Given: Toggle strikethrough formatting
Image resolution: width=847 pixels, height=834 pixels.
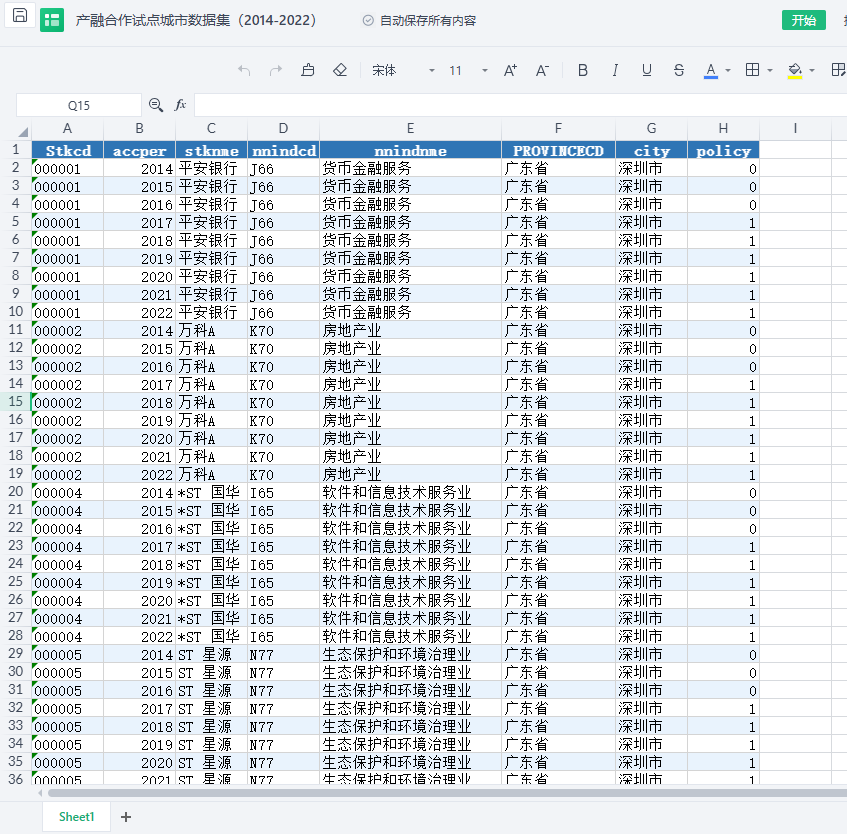Looking at the screenshot, I should [x=679, y=70].
